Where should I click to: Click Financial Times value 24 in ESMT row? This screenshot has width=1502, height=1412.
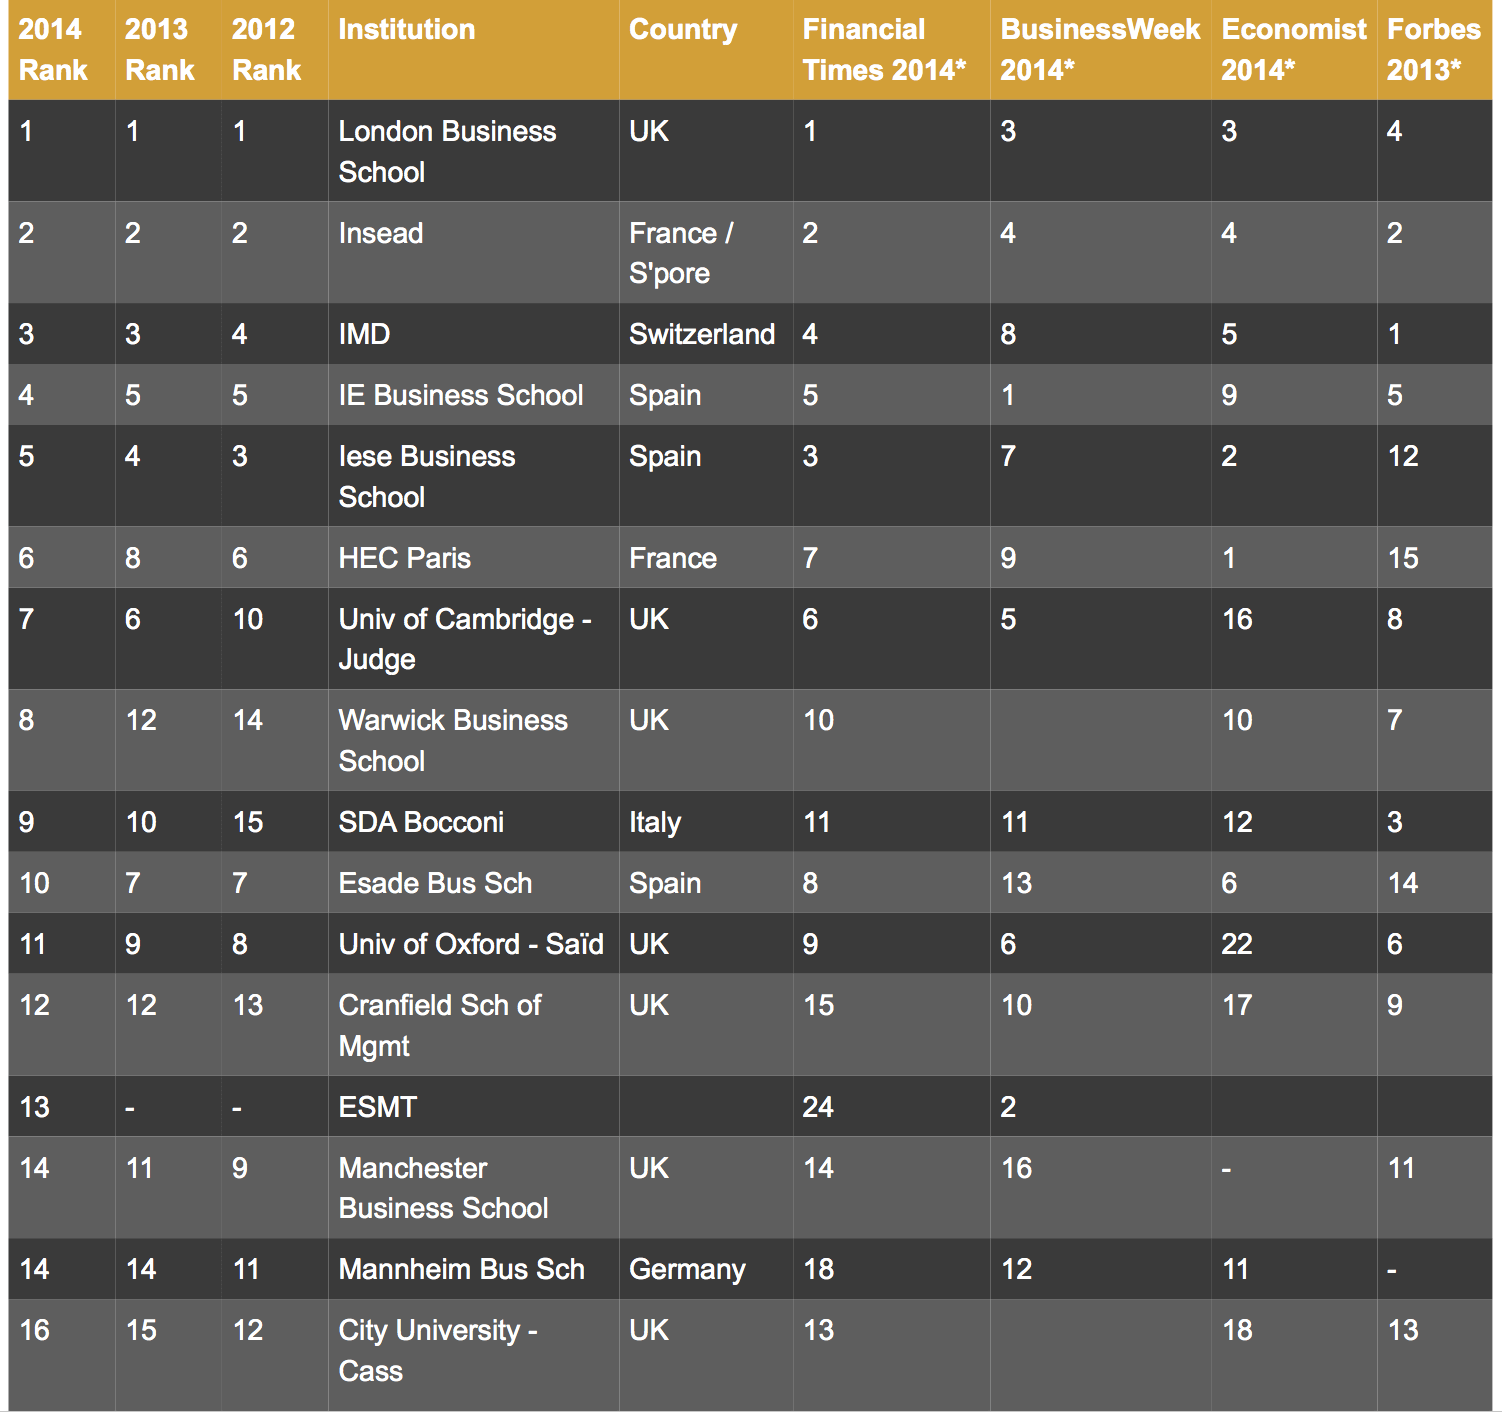tap(892, 1107)
